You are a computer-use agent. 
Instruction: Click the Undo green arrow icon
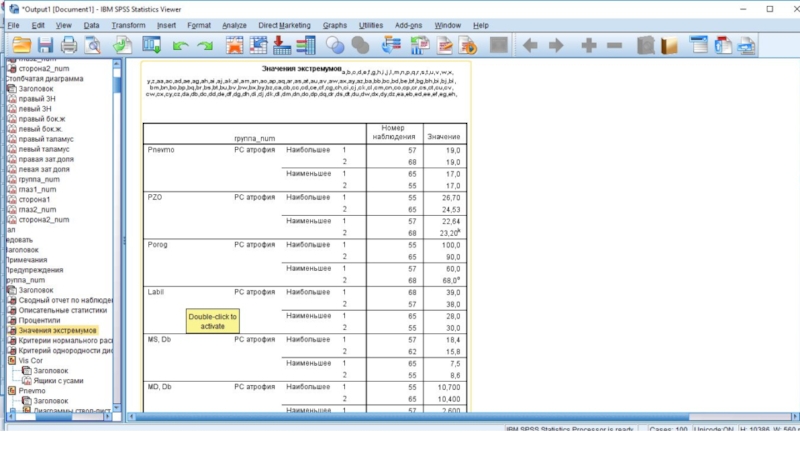[x=180, y=45]
